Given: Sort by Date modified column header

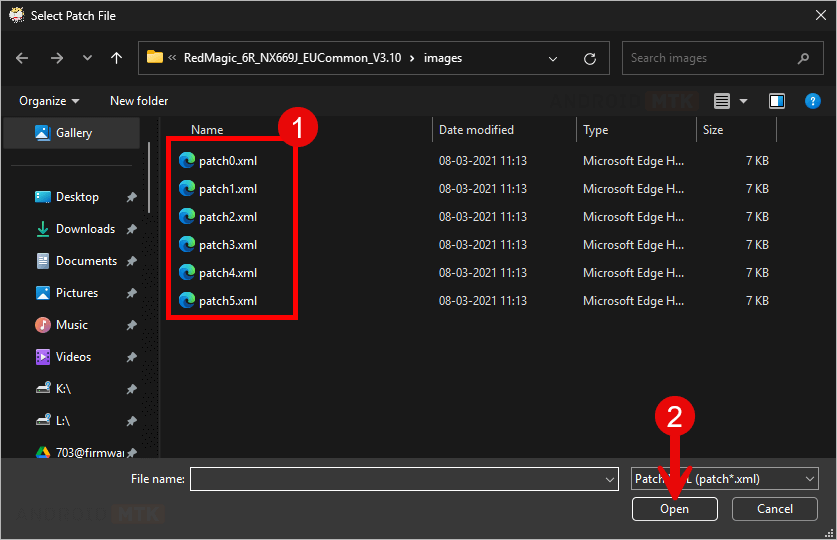Looking at the screenshot, I should (x=476, y=130).
